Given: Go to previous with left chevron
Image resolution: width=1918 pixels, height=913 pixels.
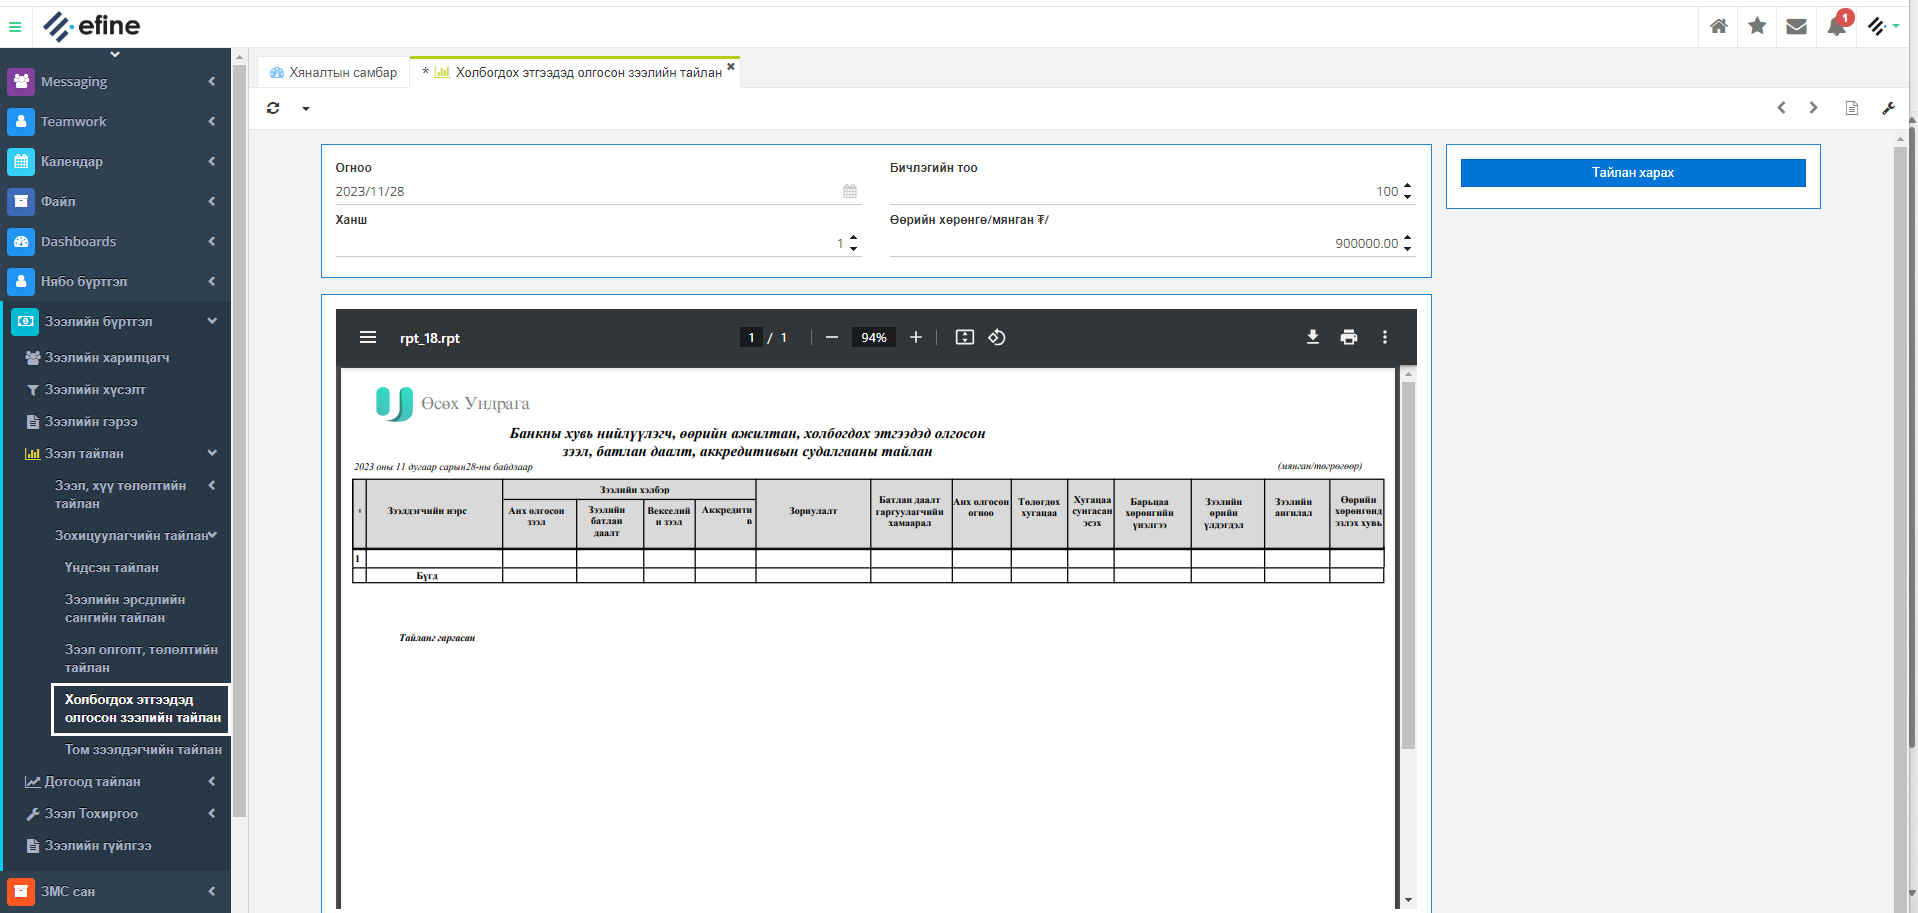Looking at the screenshot, I should 1781,108.
